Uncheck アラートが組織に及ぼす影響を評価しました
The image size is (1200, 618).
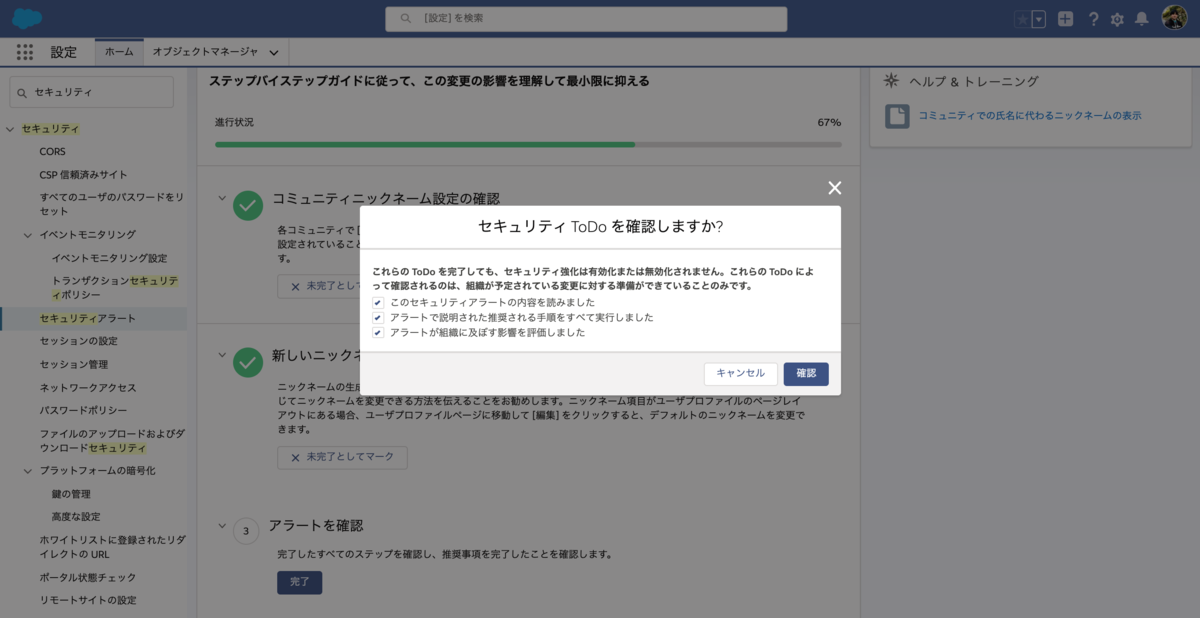[x=378, y=332]
